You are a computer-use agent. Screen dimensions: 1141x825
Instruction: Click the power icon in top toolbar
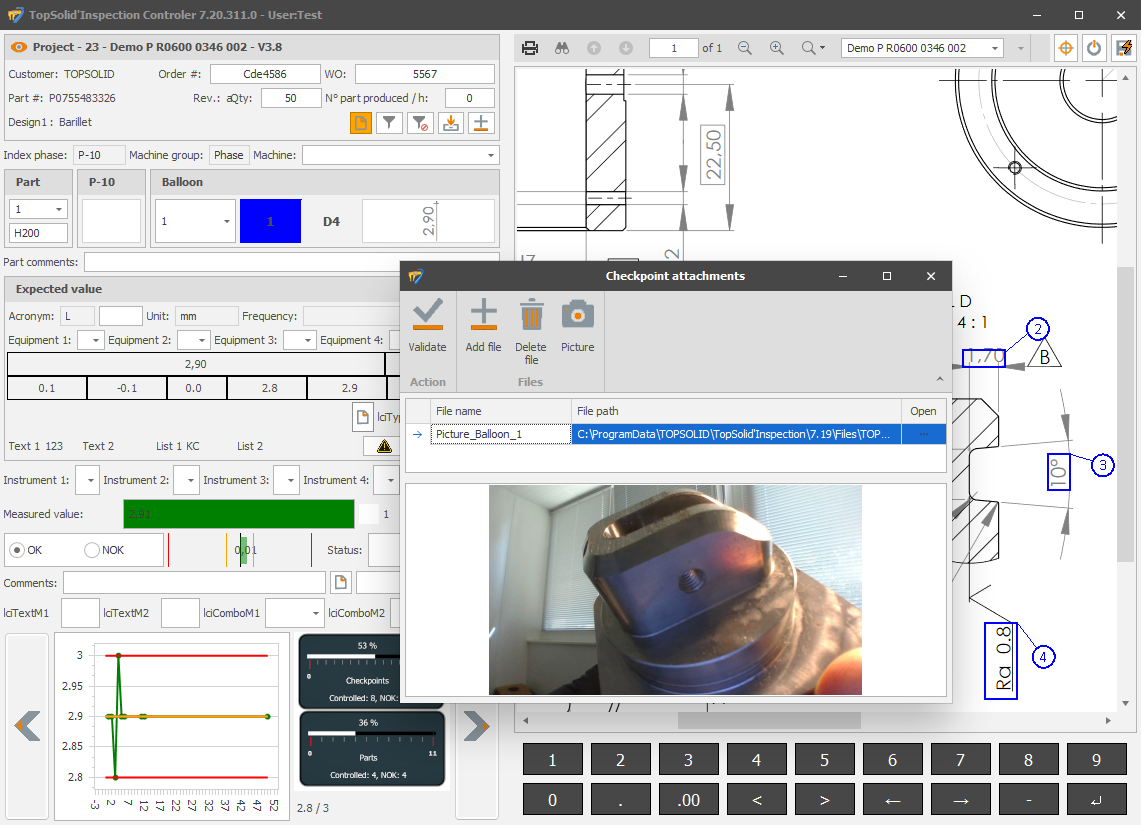coord(1094,48)
